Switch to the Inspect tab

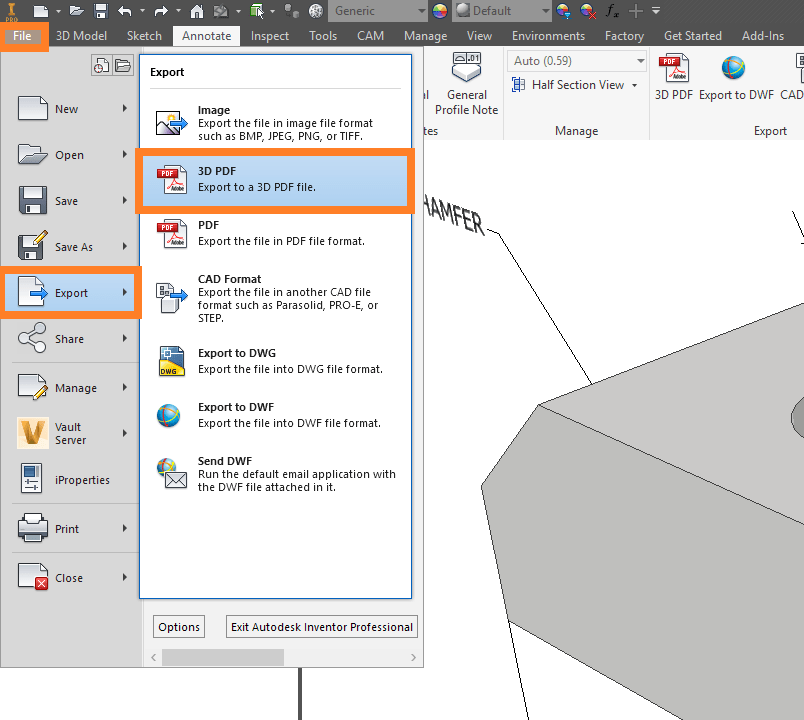[x=270, y=36]
